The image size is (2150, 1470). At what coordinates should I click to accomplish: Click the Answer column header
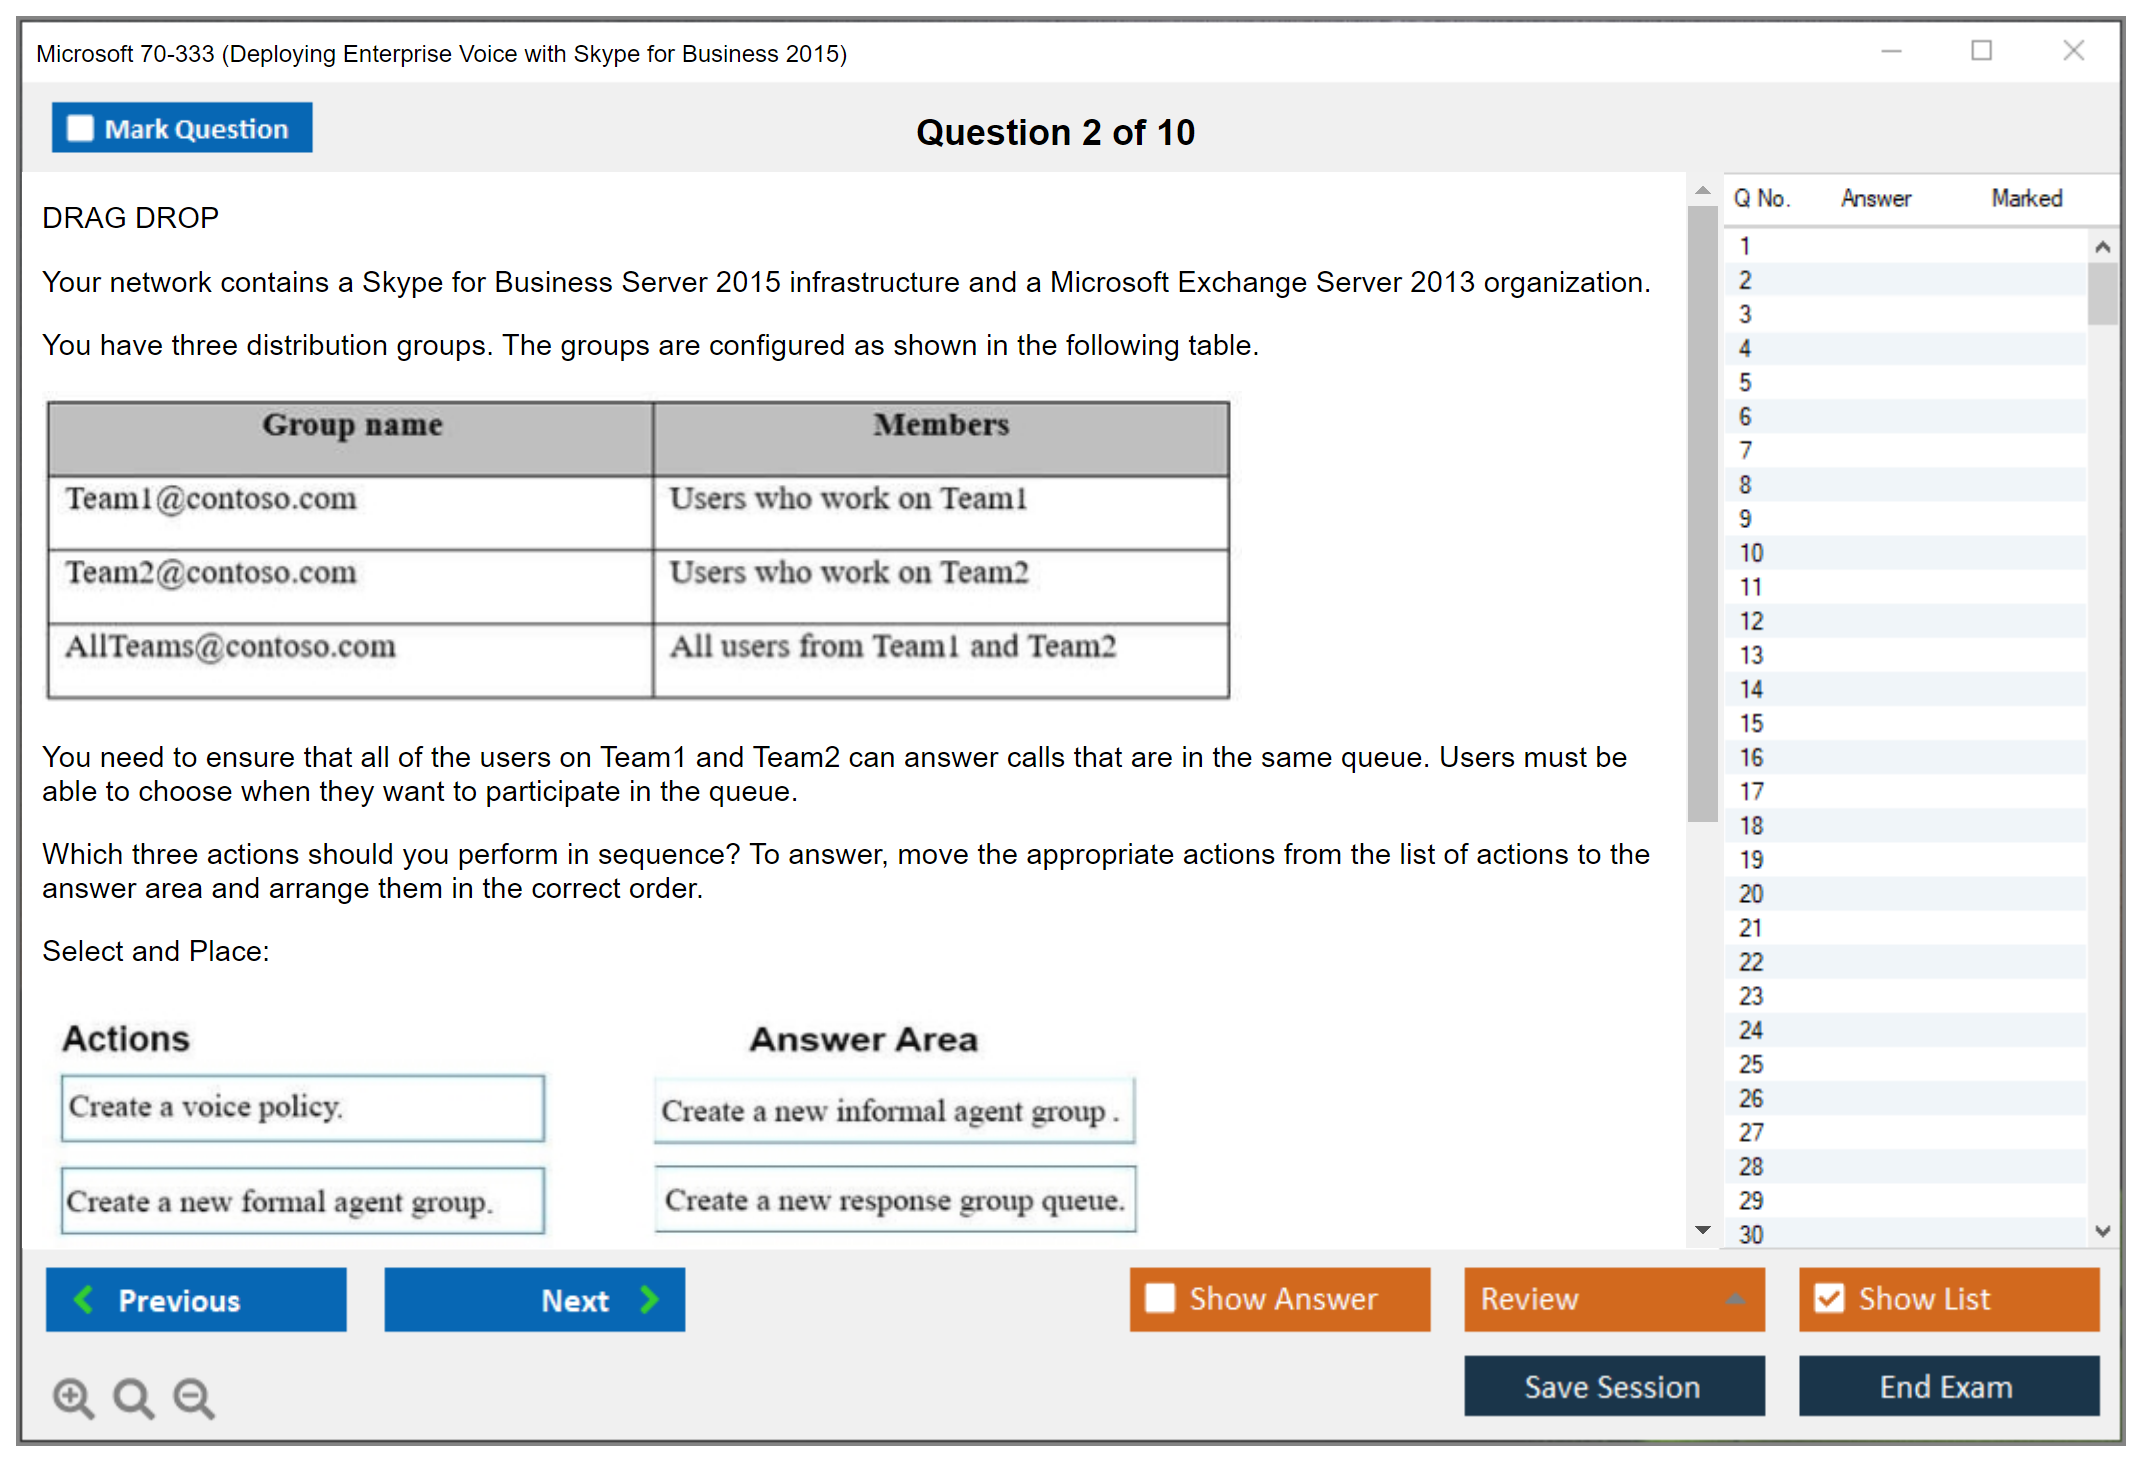(x=1875, y=198)
